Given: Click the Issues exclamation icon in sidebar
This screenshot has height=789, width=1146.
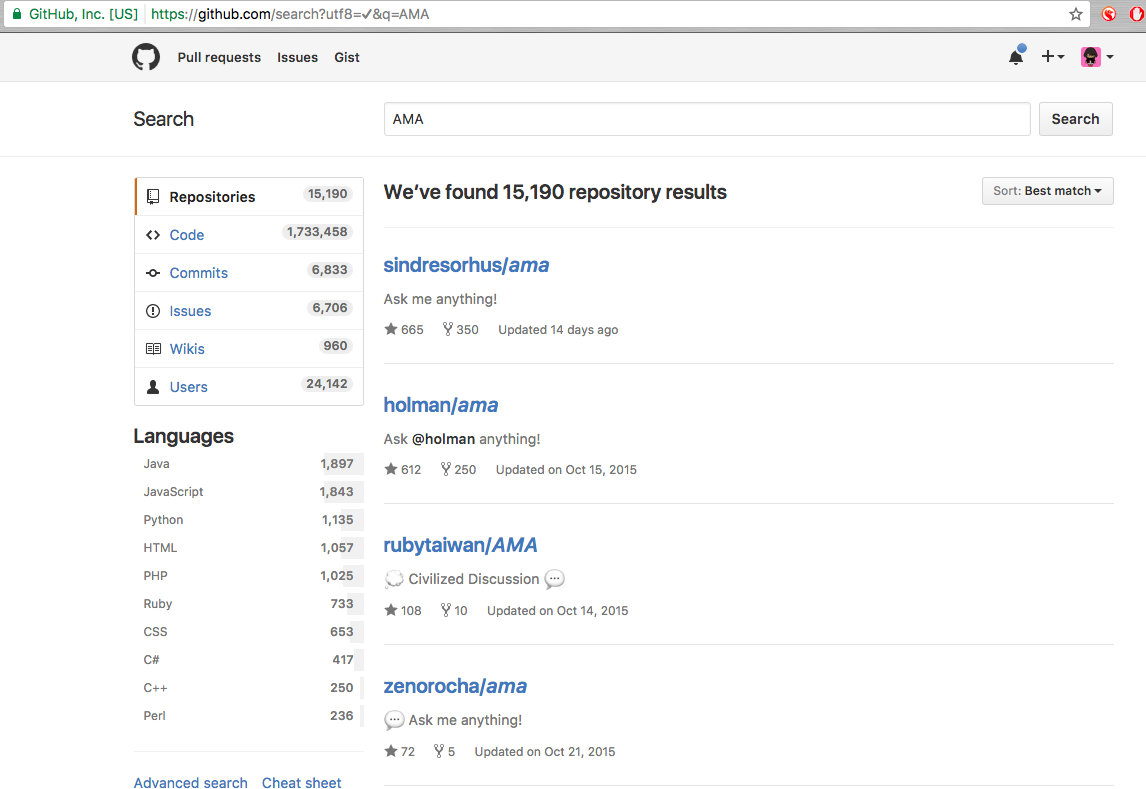Looking at the screenshot, I should pos(153,310).
